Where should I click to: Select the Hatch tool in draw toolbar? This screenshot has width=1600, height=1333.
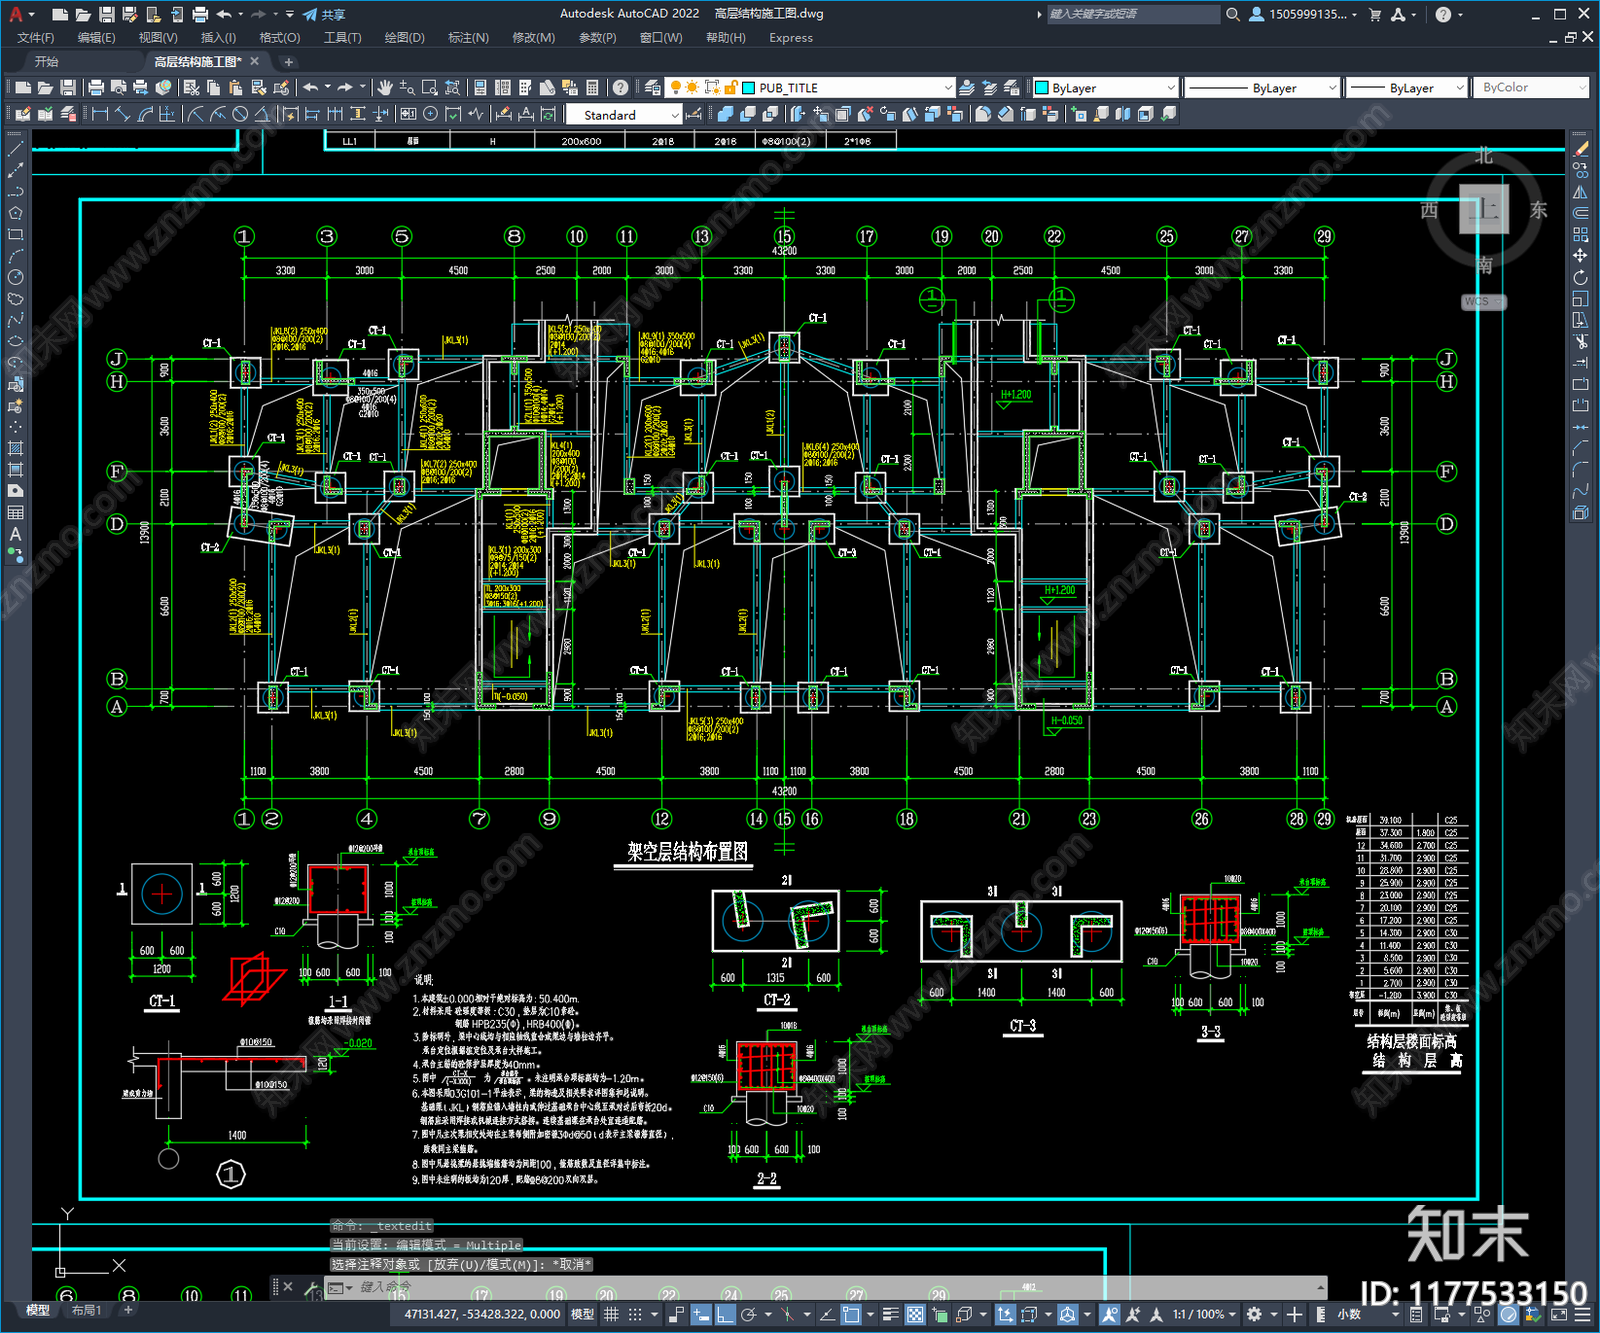click(15, 448)
